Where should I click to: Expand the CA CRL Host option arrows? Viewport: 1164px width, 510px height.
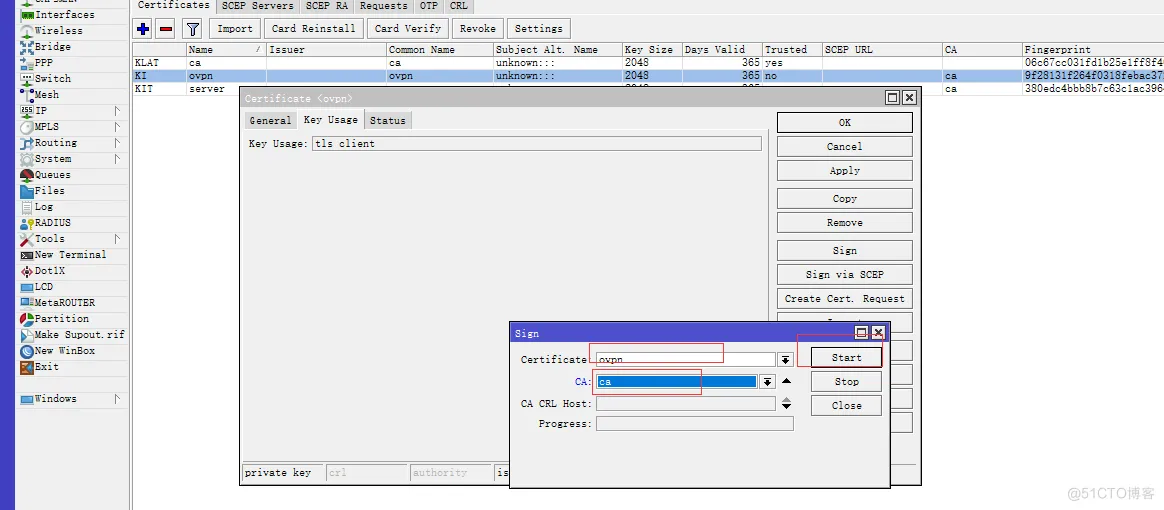pos(786,404)
